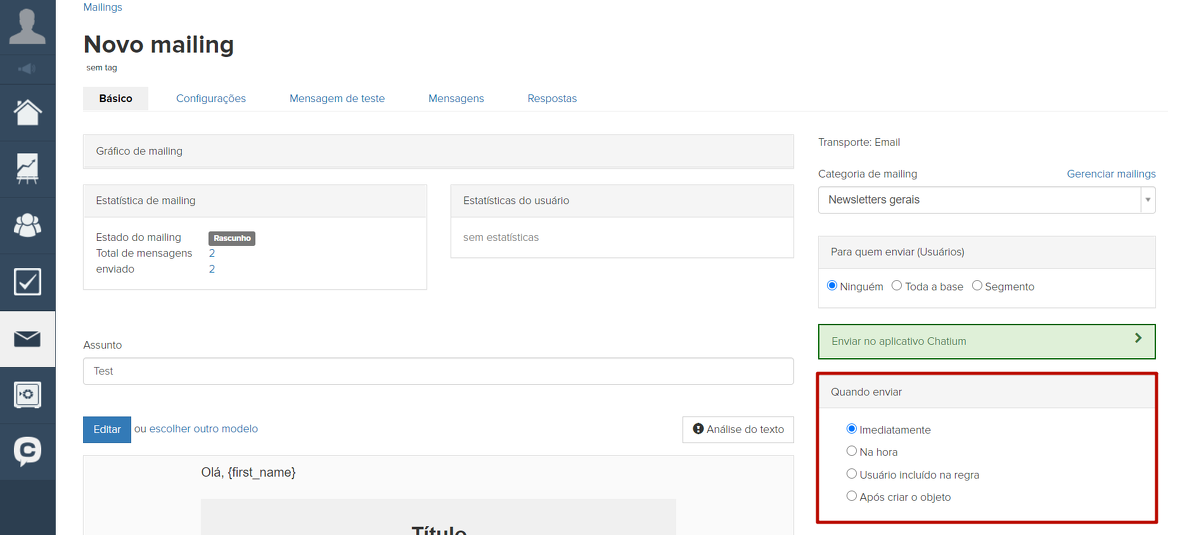Open the user profile avatar icon
The image size is (1199, 535).
click(x=27, y=26)
